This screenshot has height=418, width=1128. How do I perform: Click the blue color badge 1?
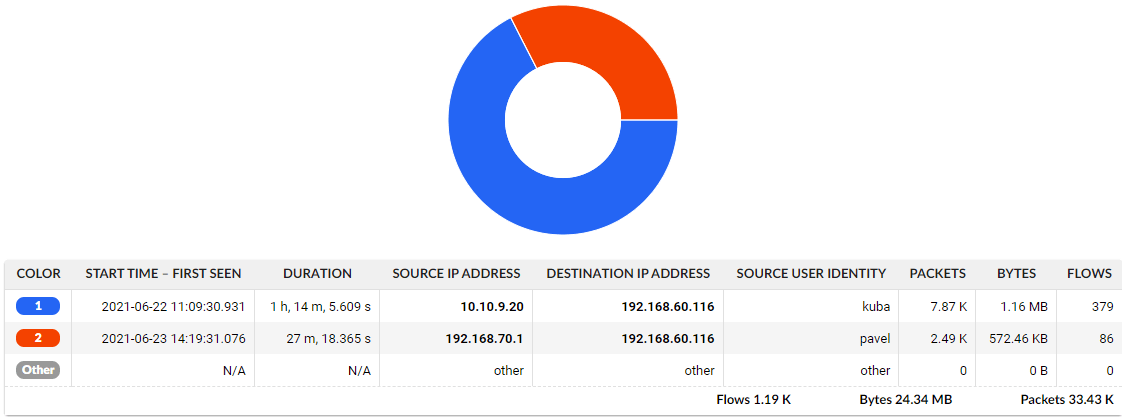click(x=38, y=306)
